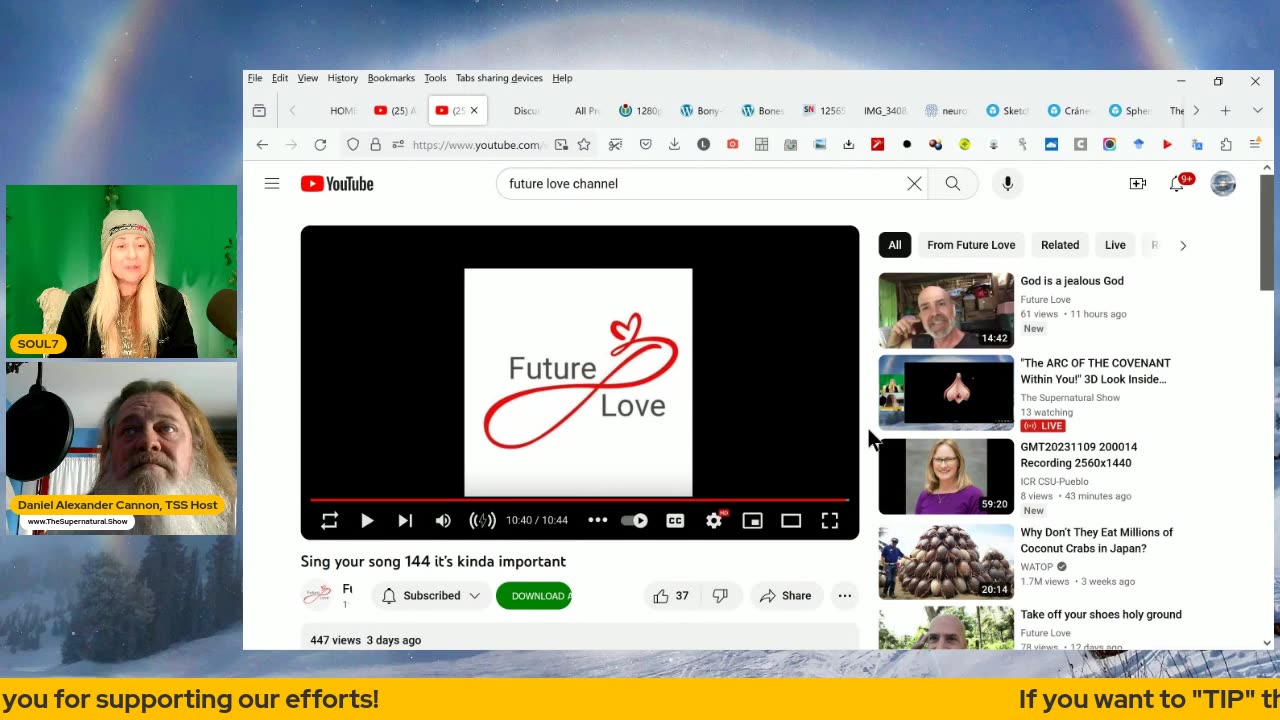Open the Future Love channel avatar
This screenshot has height=720, width=1280.
coord(317,596)
